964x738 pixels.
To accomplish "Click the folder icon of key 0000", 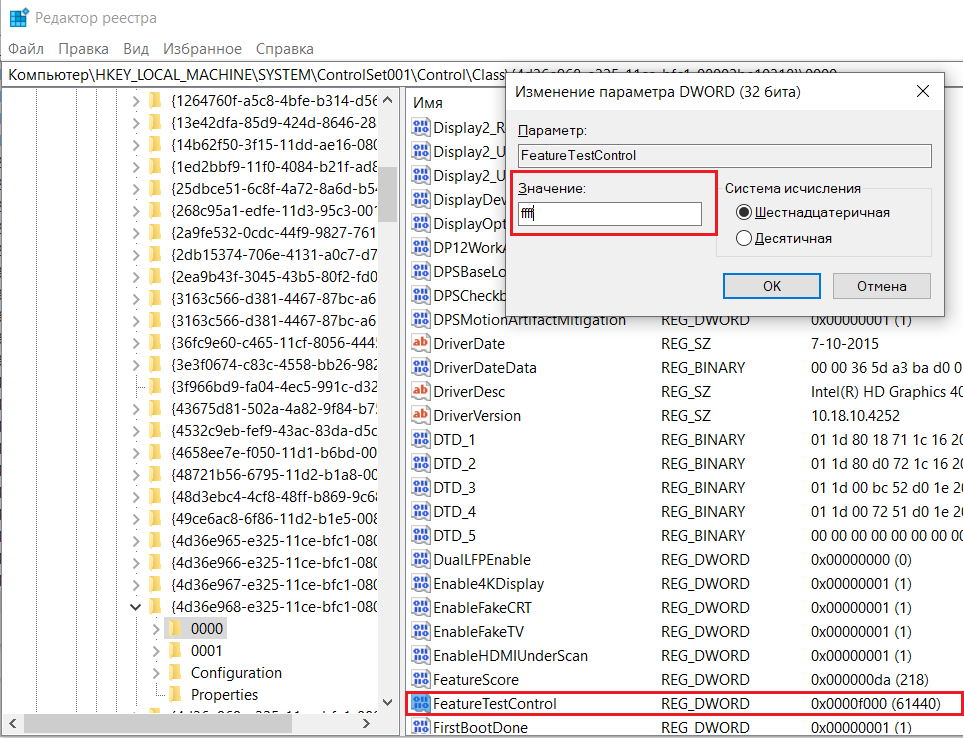I will click(x=176, y=629).
